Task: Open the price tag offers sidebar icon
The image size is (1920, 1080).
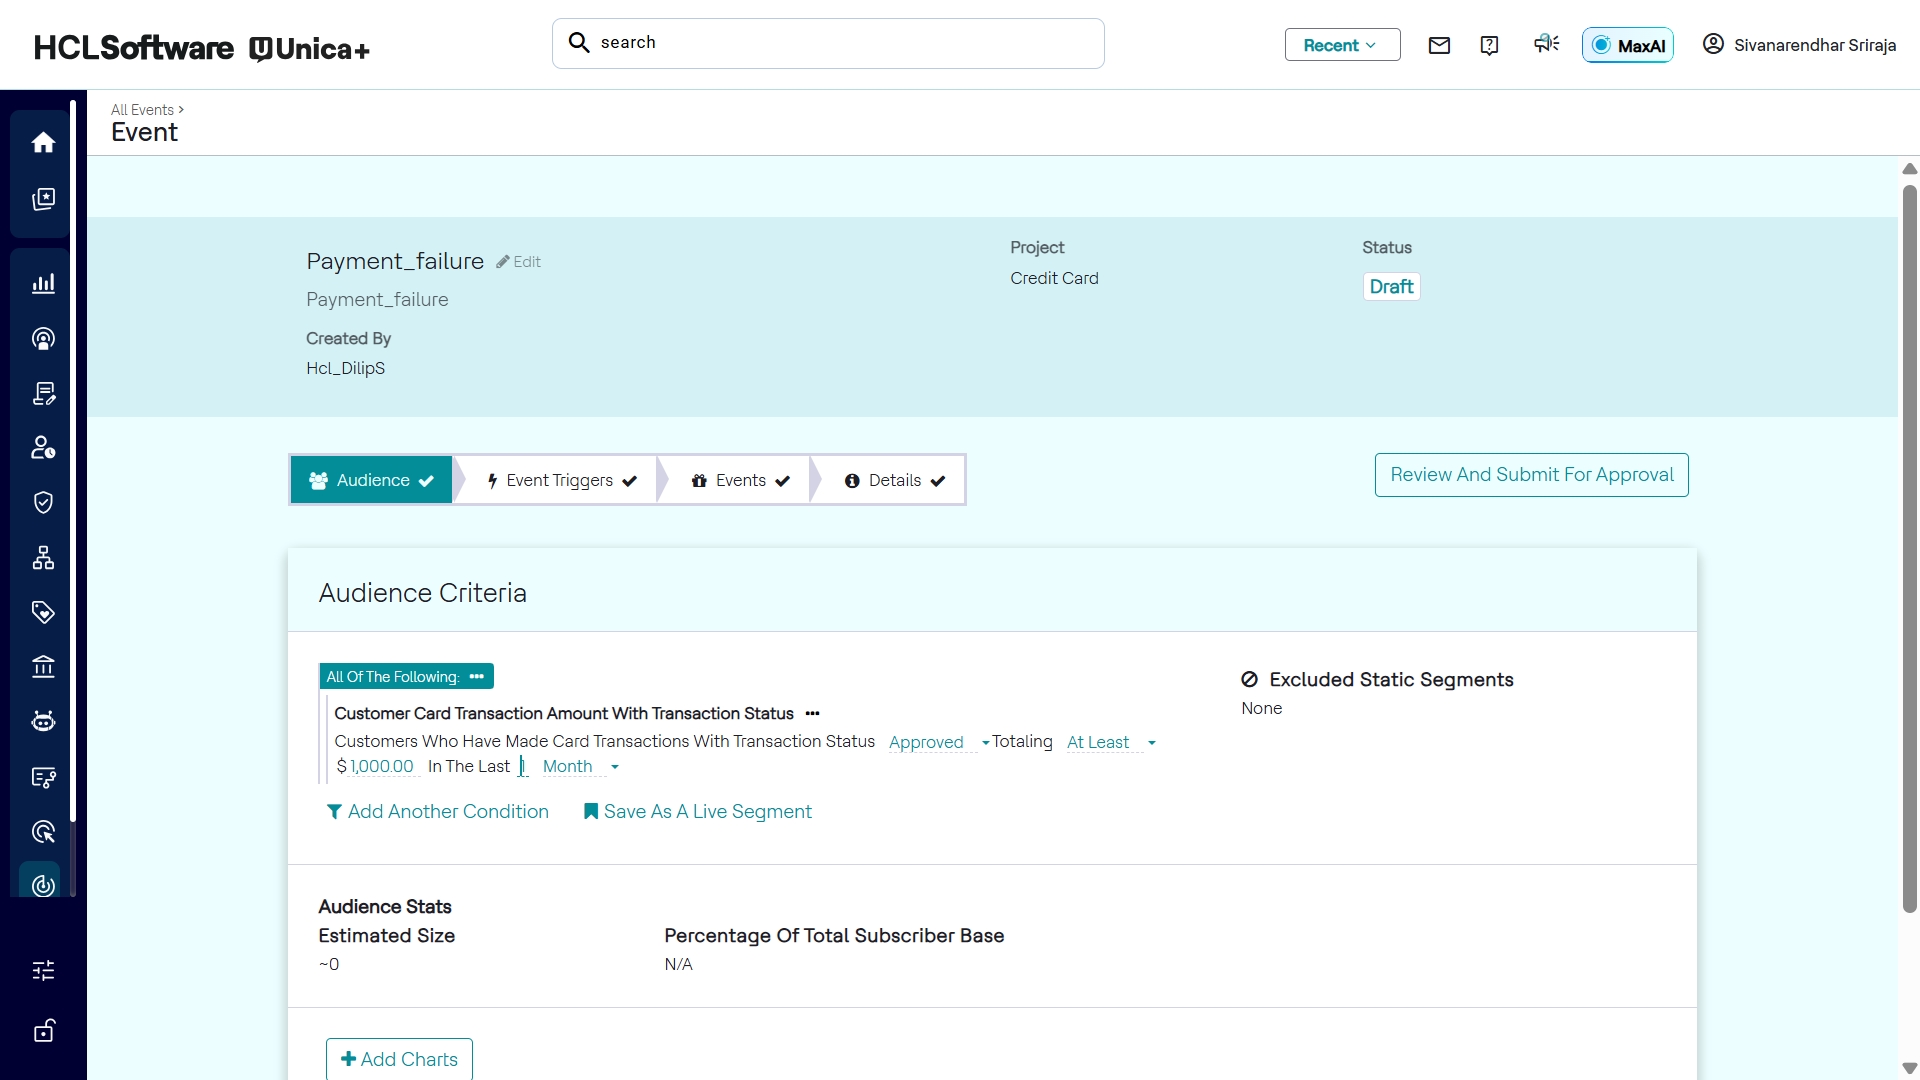Action: click(43, 612)
